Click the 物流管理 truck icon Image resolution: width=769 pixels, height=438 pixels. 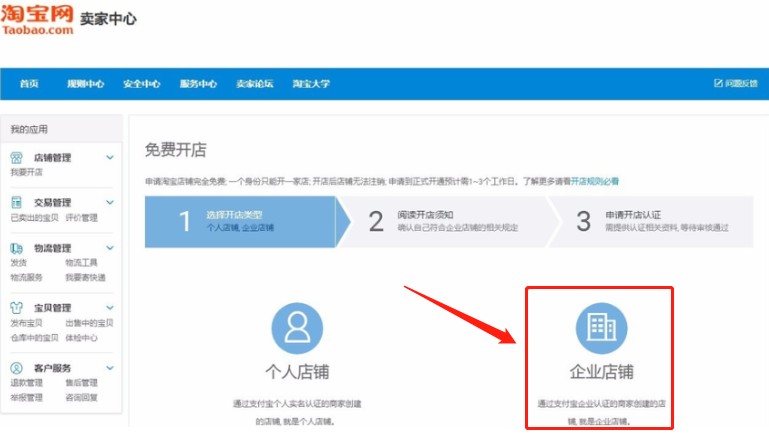(x=16, y=248)
